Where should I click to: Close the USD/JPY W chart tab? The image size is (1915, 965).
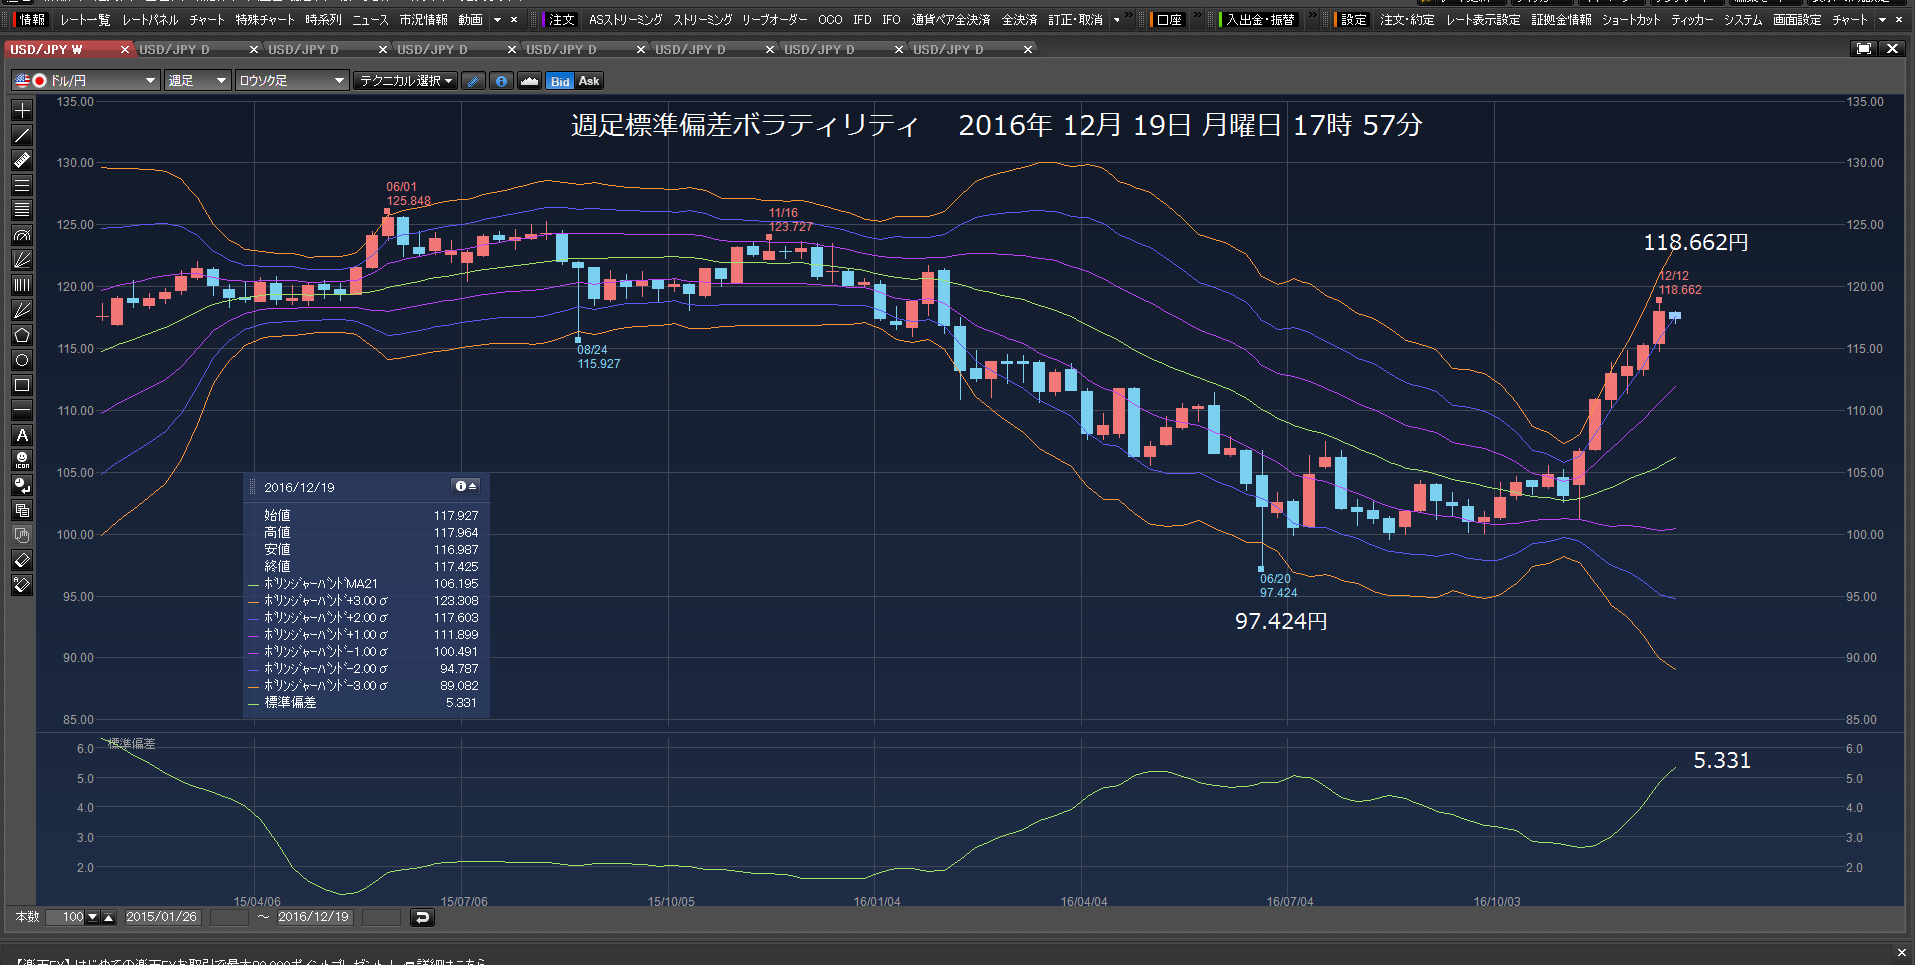pos(125,49)
